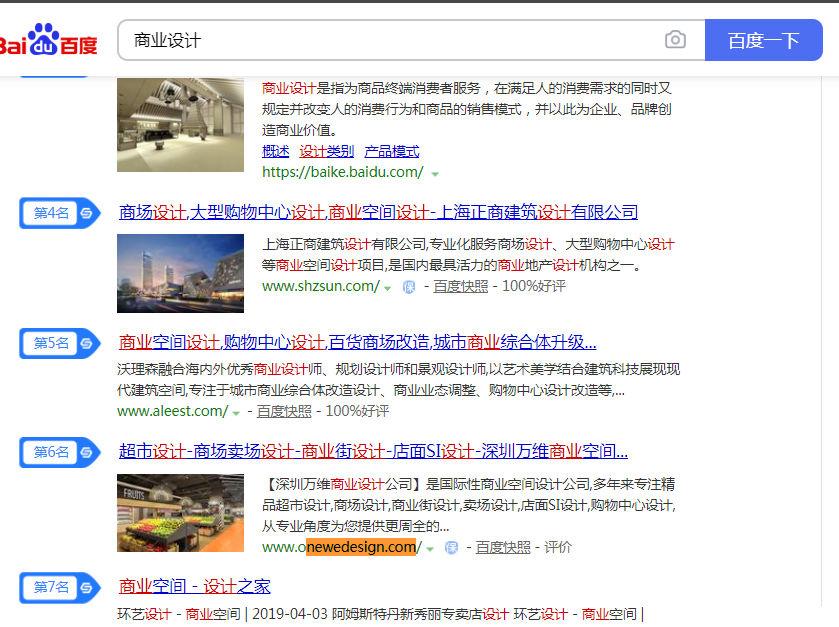Viewport: 839px width, 627px height.
Task: Click the 第4名 rank badge
Action: pos(59,213)
